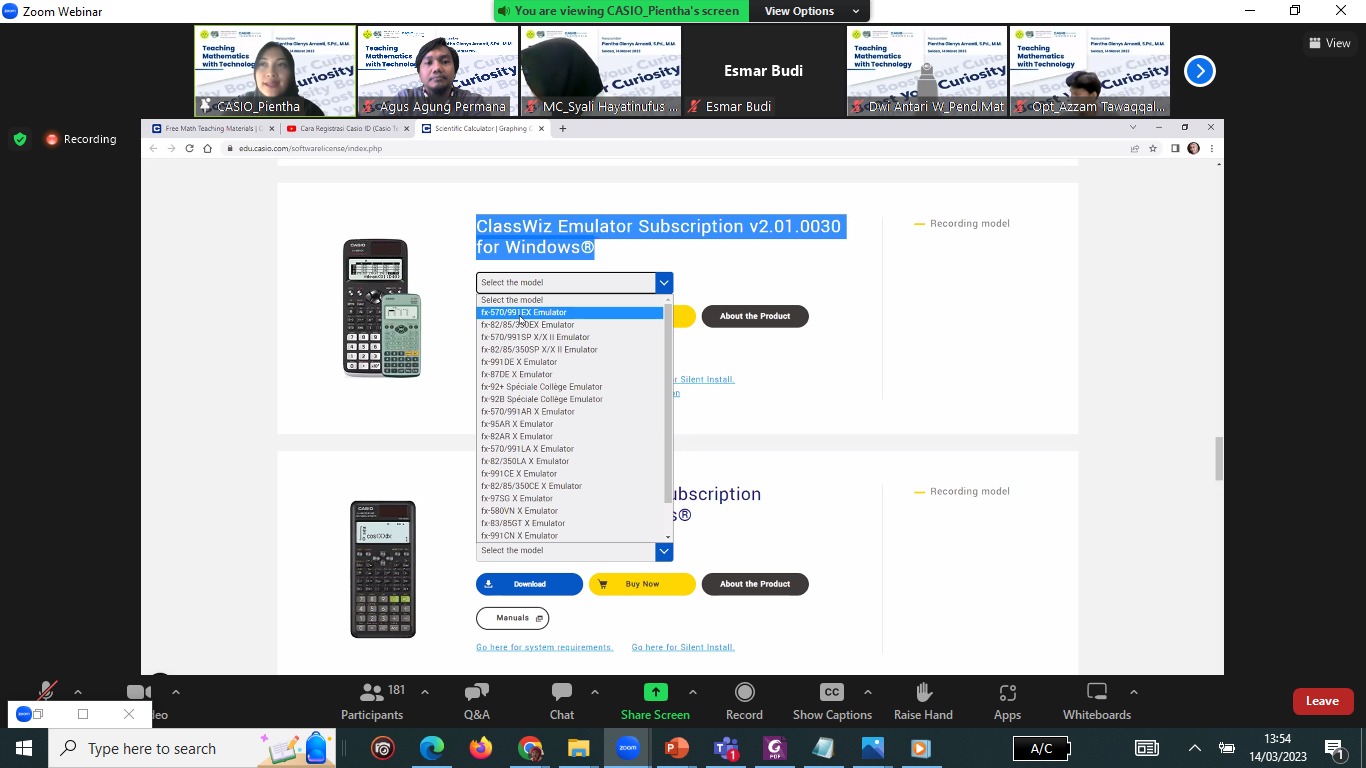
Task: Show next participants with blue arrow
Action: pyautogui.click(x=1200, y=71)
